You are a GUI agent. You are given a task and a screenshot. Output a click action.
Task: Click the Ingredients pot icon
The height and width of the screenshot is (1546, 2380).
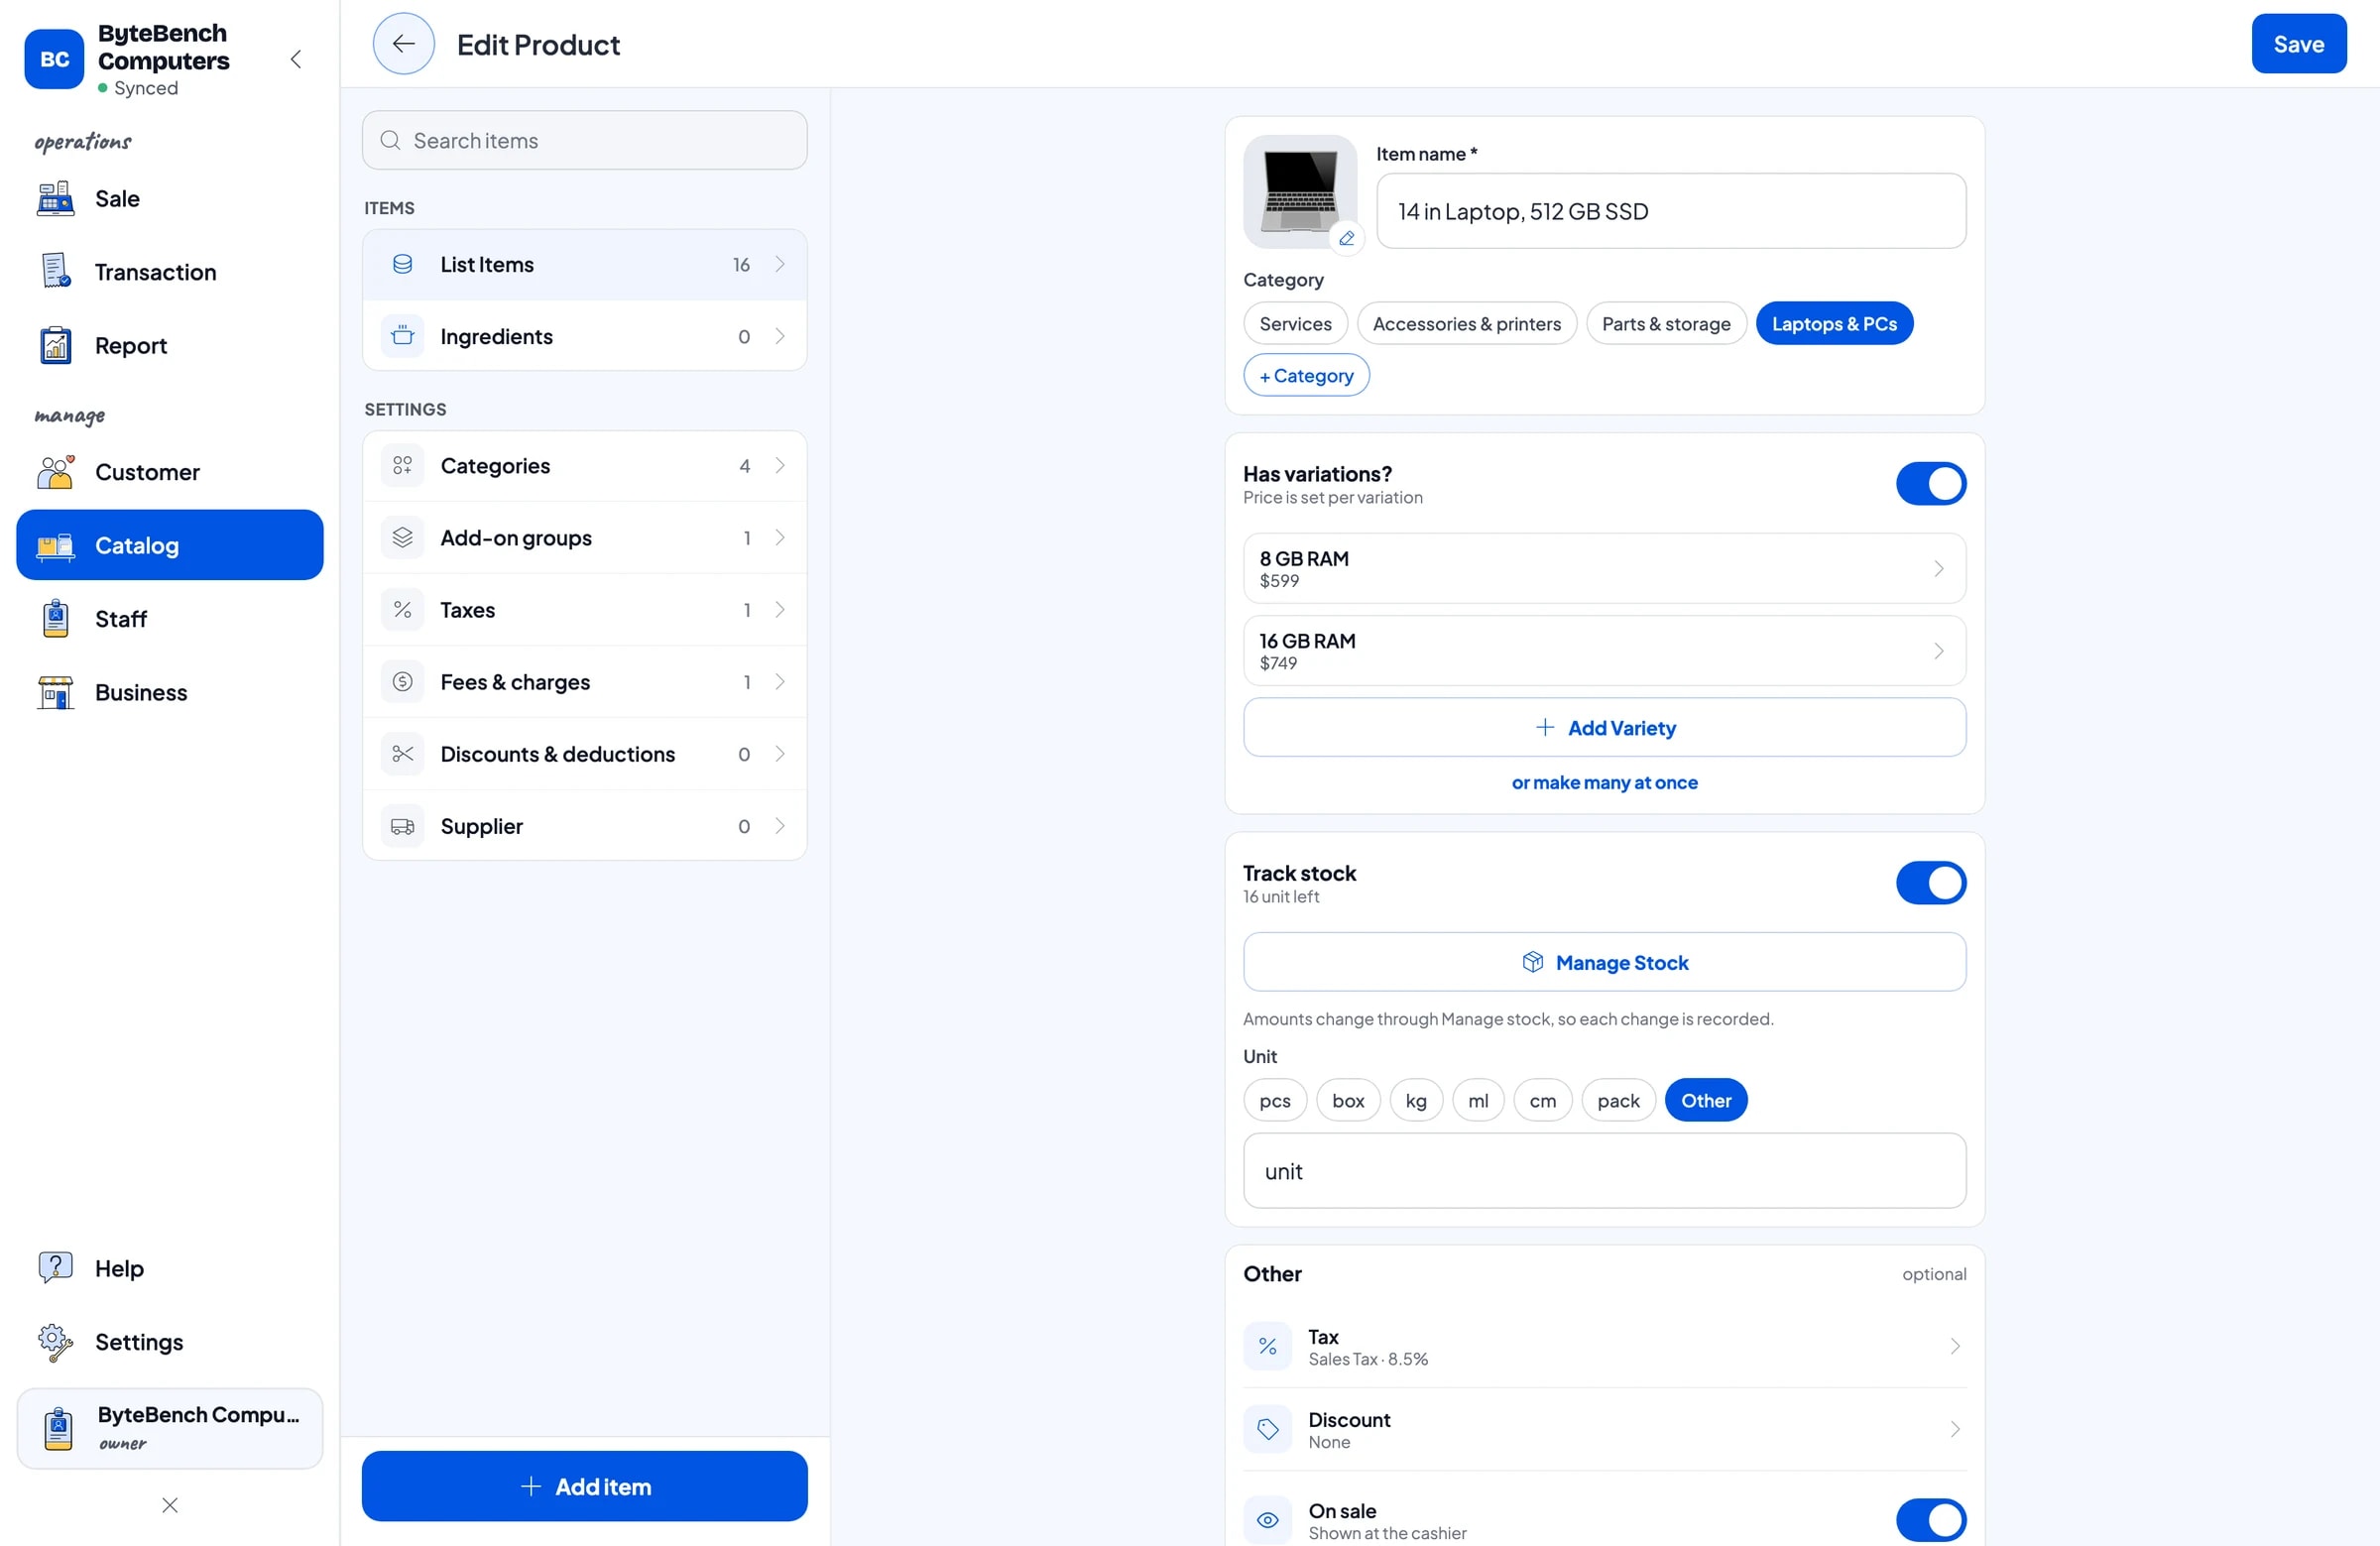[x=402, y=336]
